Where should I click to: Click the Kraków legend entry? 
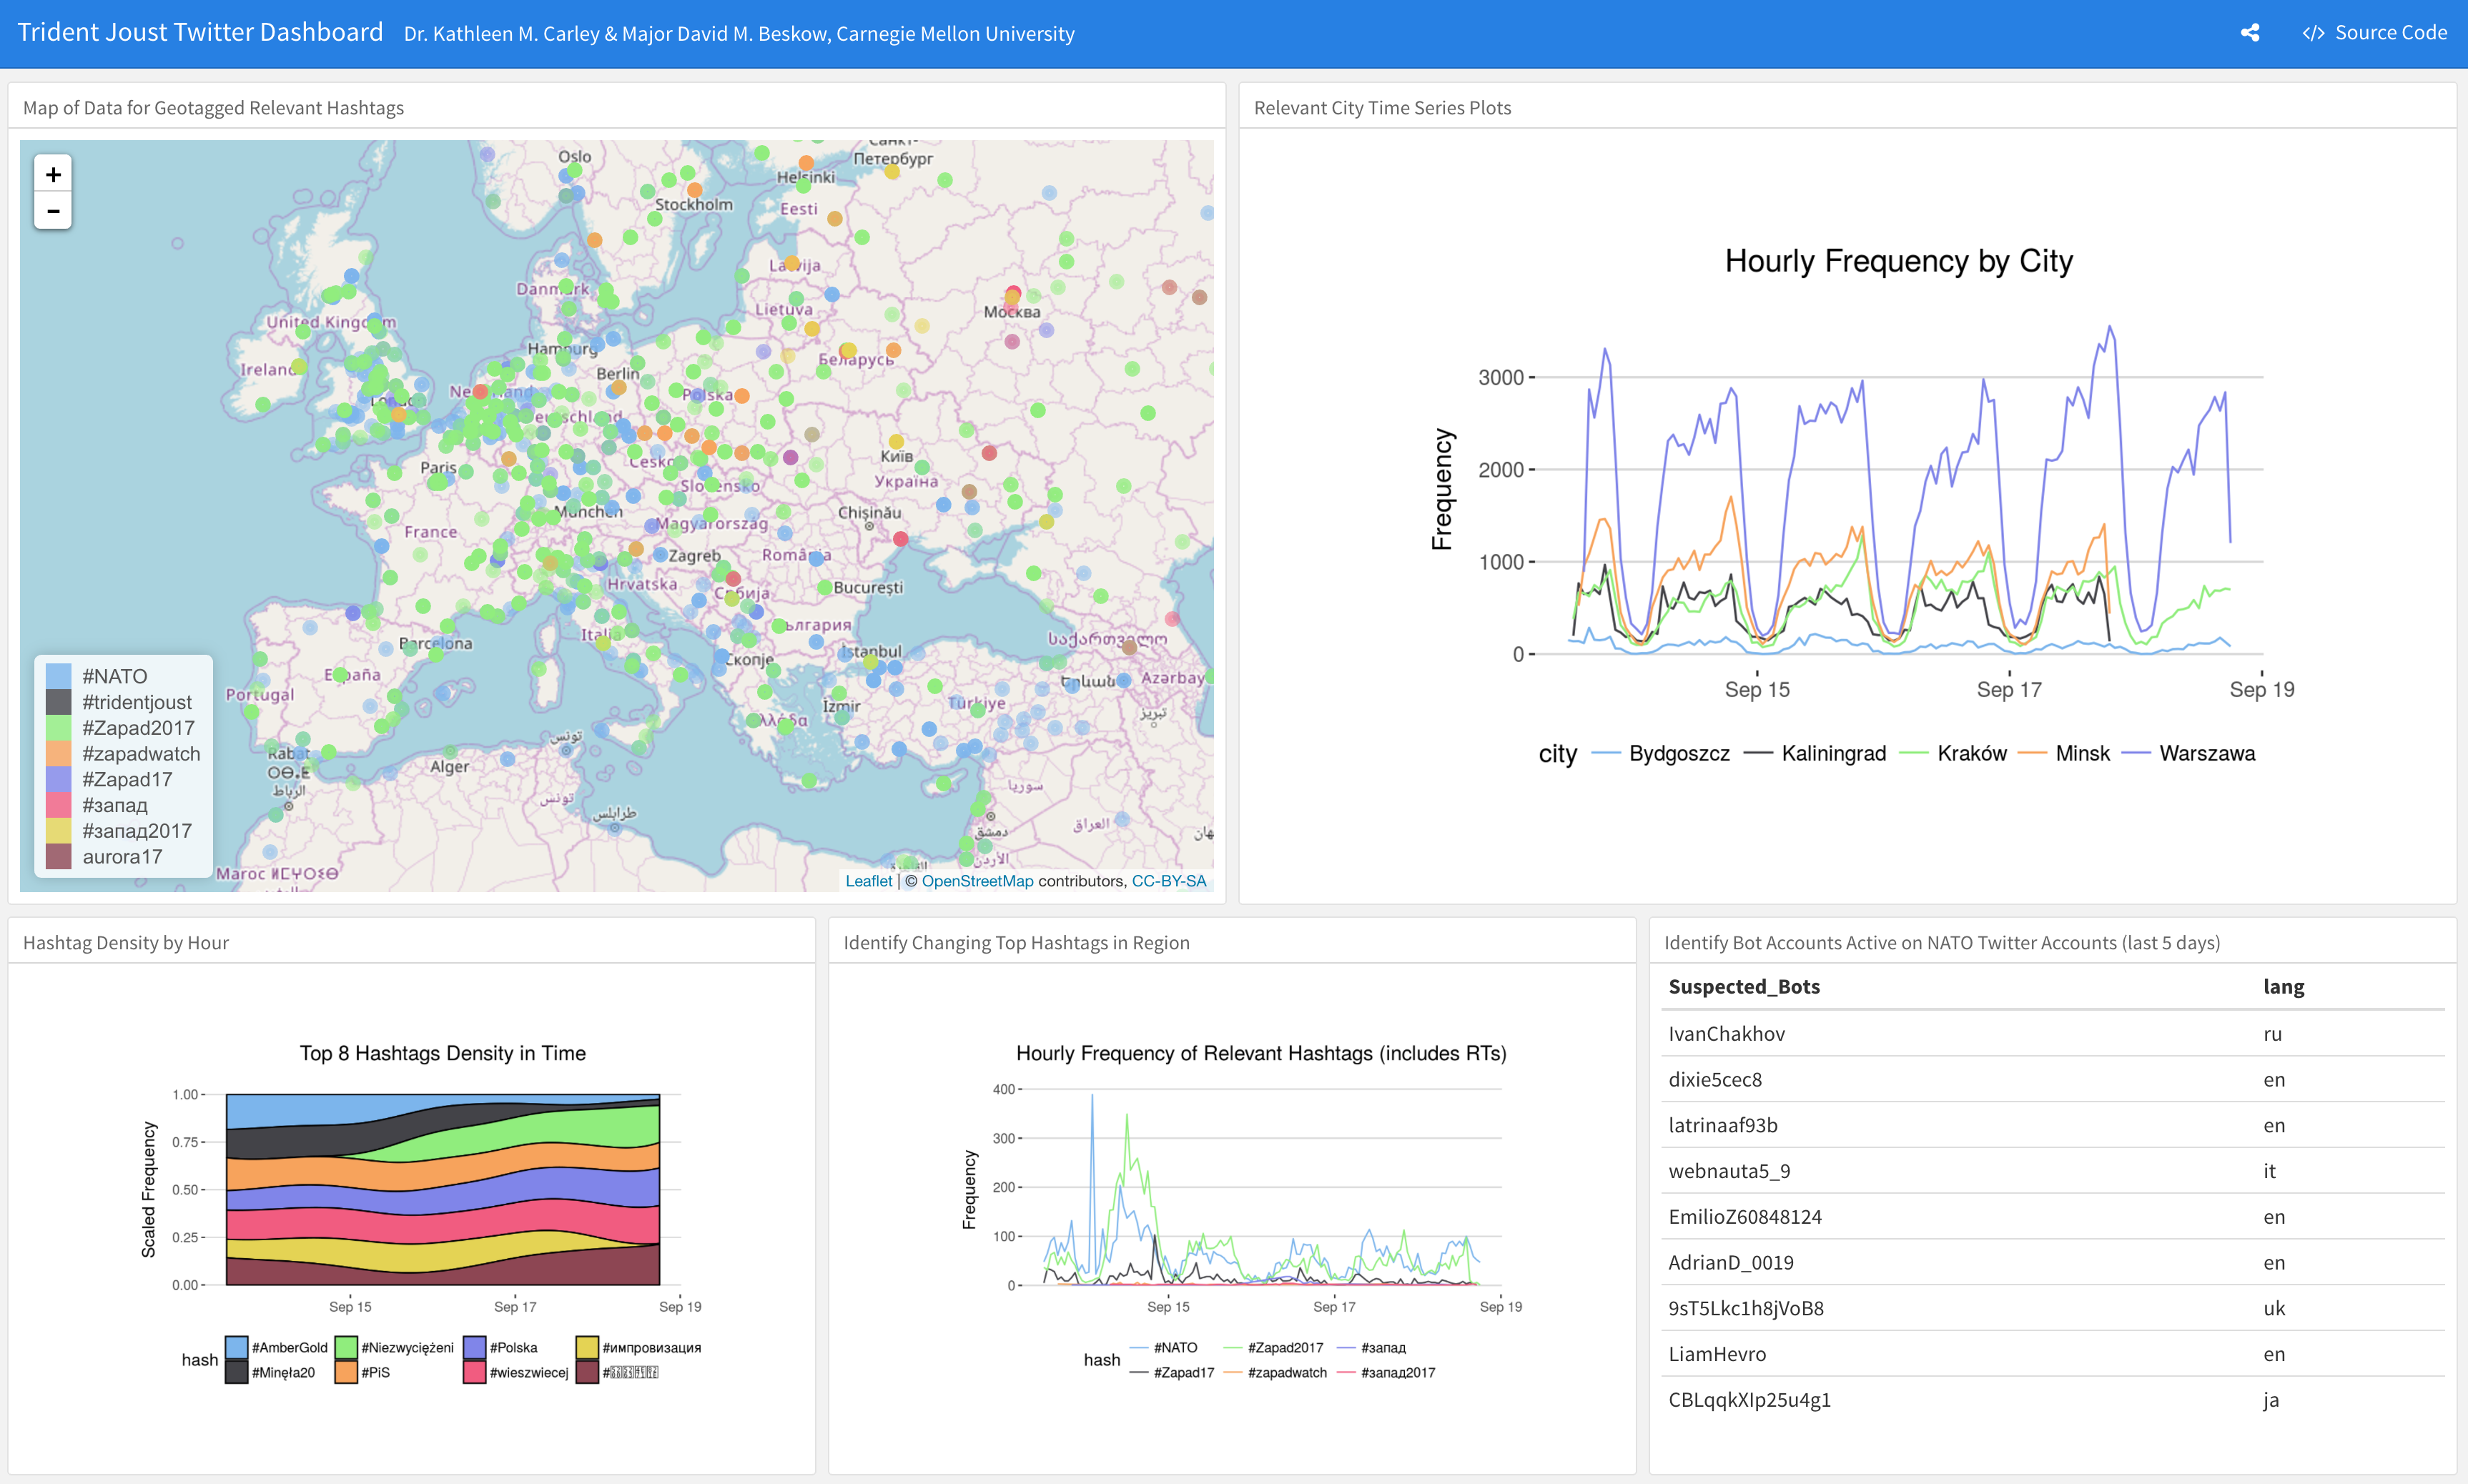pyautogui.click(x=1953, y=753)
